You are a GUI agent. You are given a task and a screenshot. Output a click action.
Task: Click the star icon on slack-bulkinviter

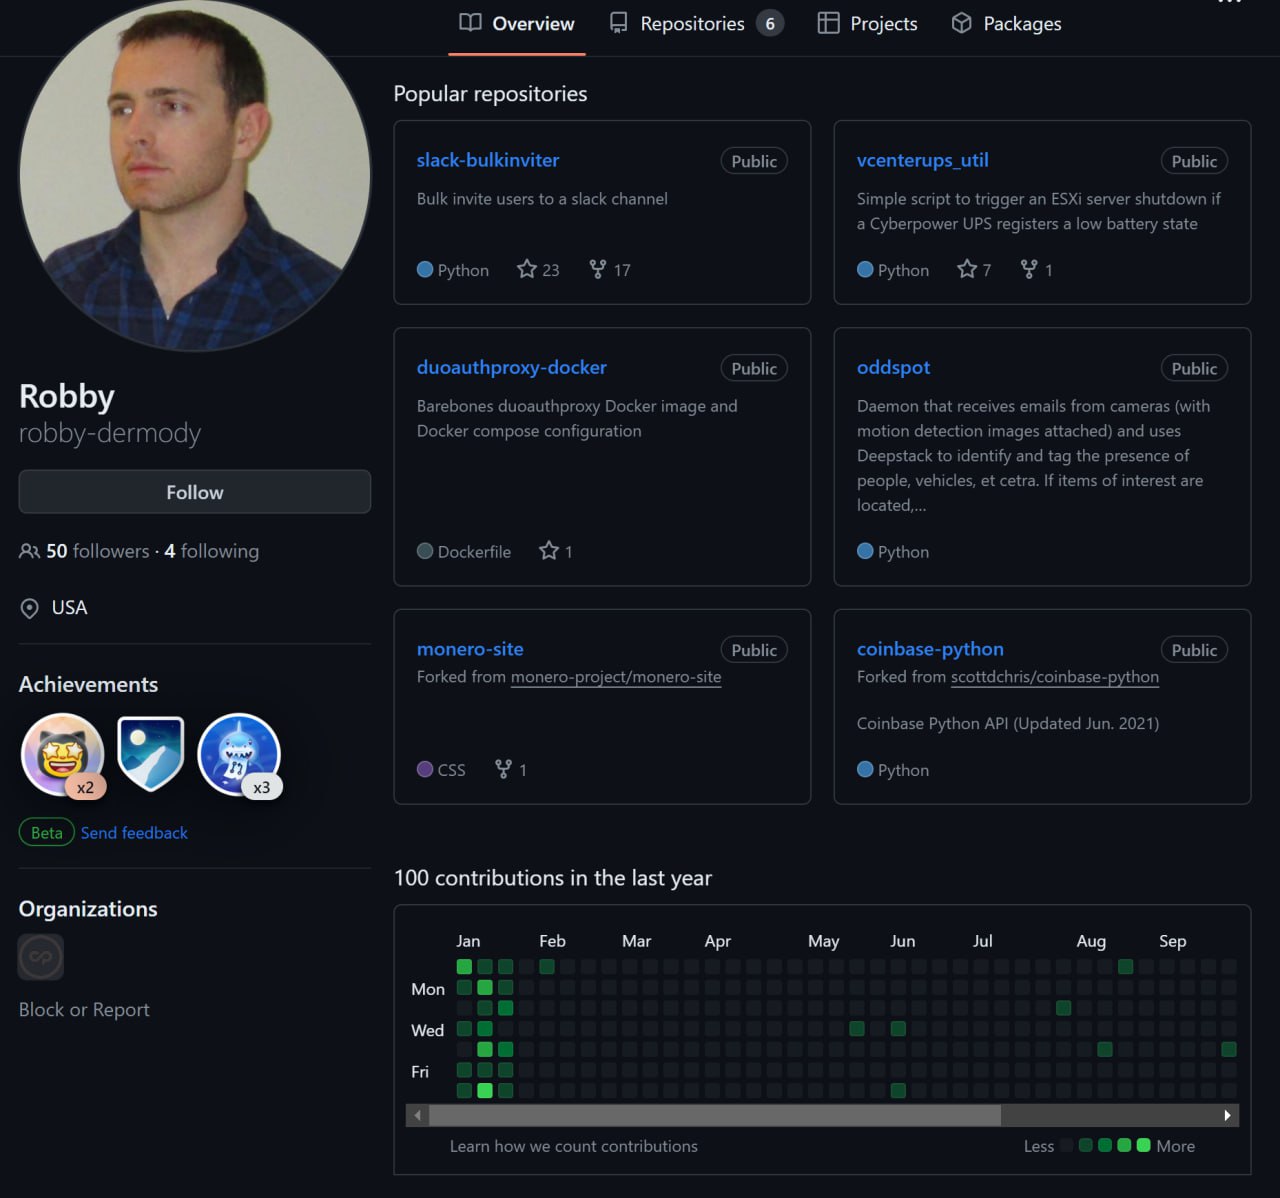pos(527,269)
